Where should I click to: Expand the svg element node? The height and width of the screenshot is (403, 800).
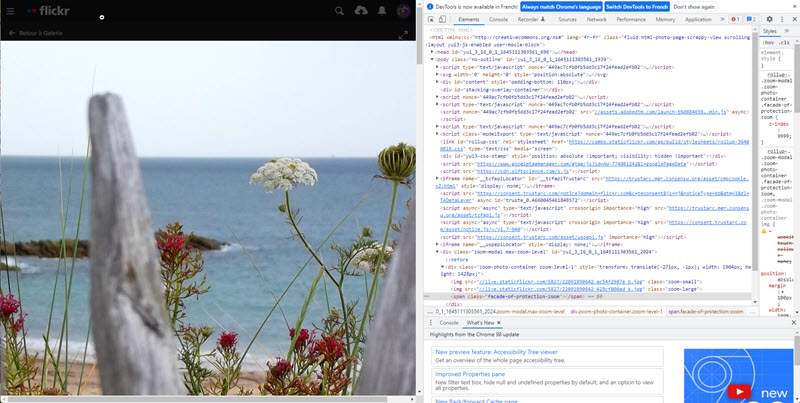[x=437, y=74]
